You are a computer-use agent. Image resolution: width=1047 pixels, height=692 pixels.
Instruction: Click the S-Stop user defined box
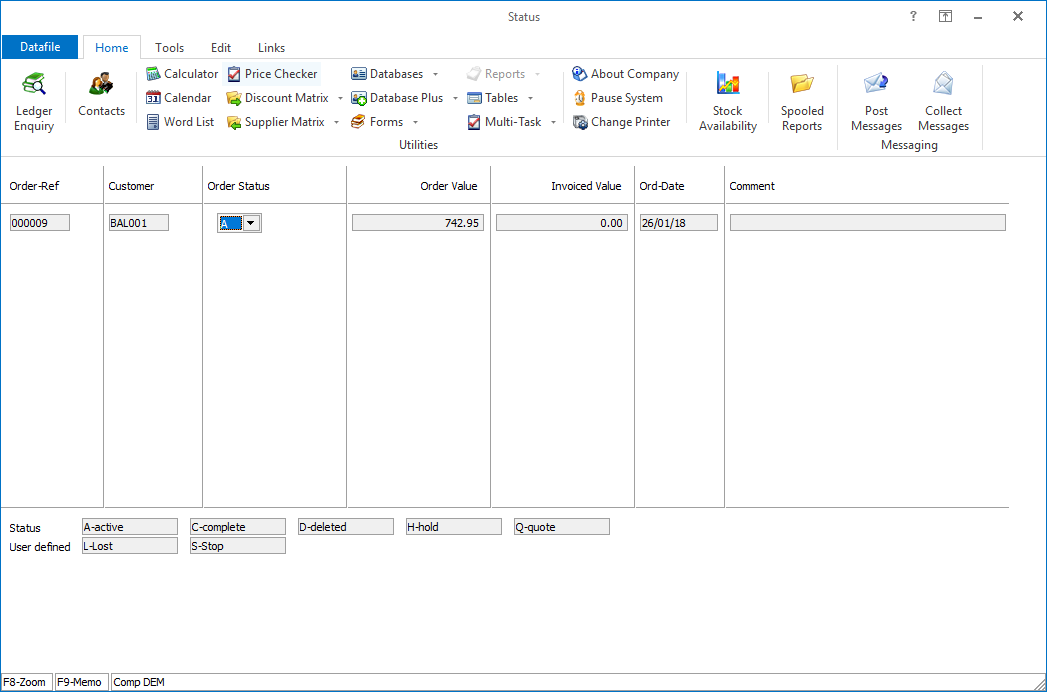tap(238, 546)
